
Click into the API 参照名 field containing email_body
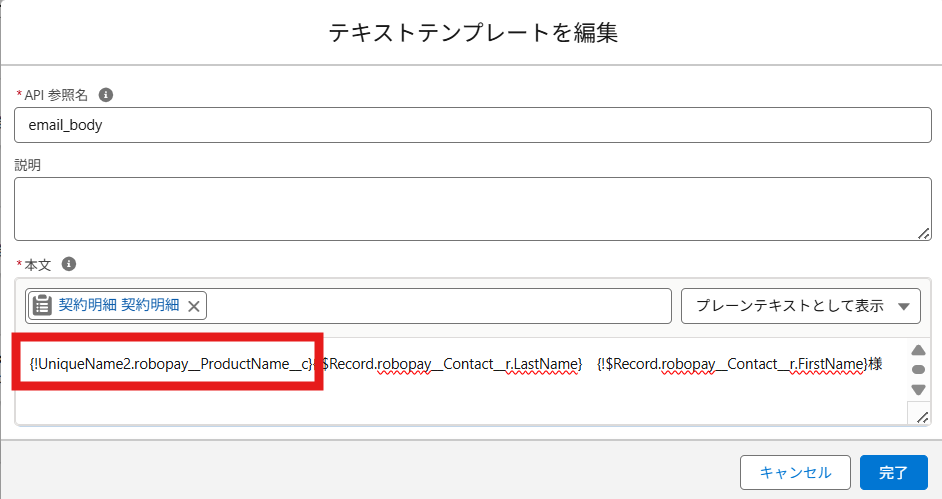point(472,126)
